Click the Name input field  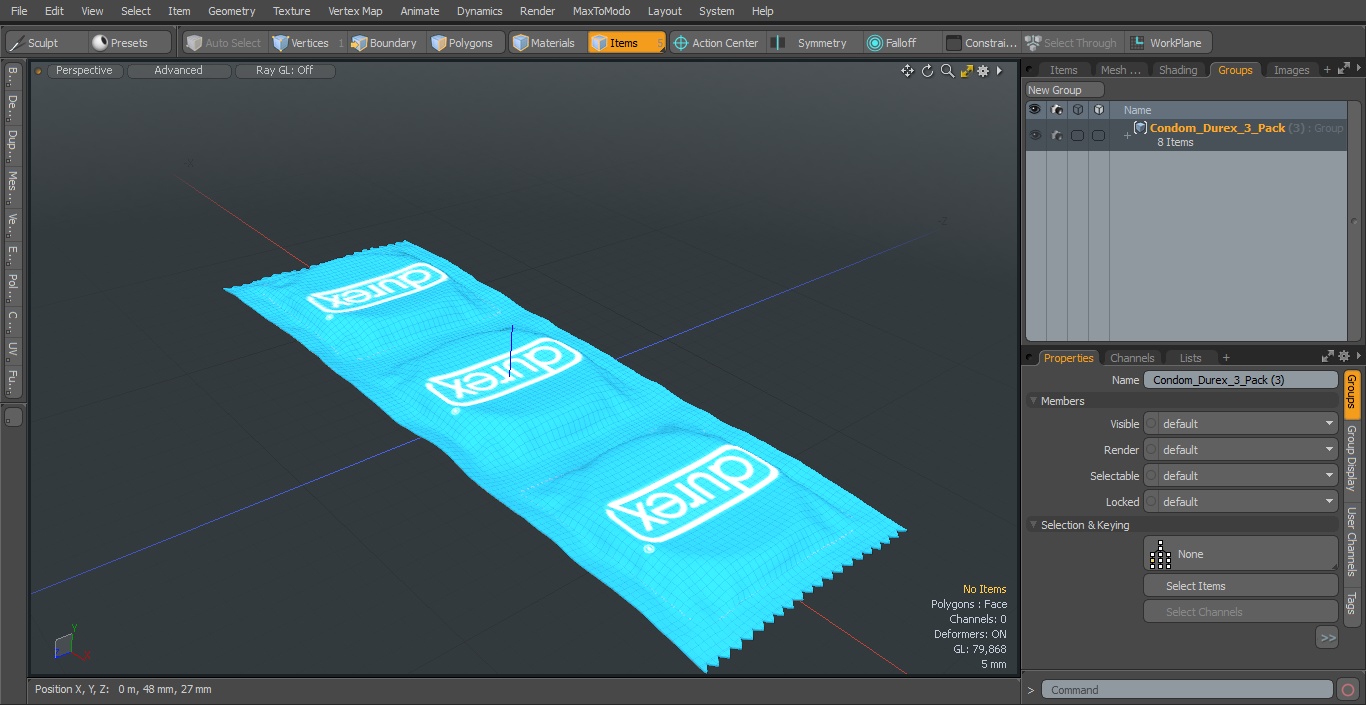(1241, 380)
